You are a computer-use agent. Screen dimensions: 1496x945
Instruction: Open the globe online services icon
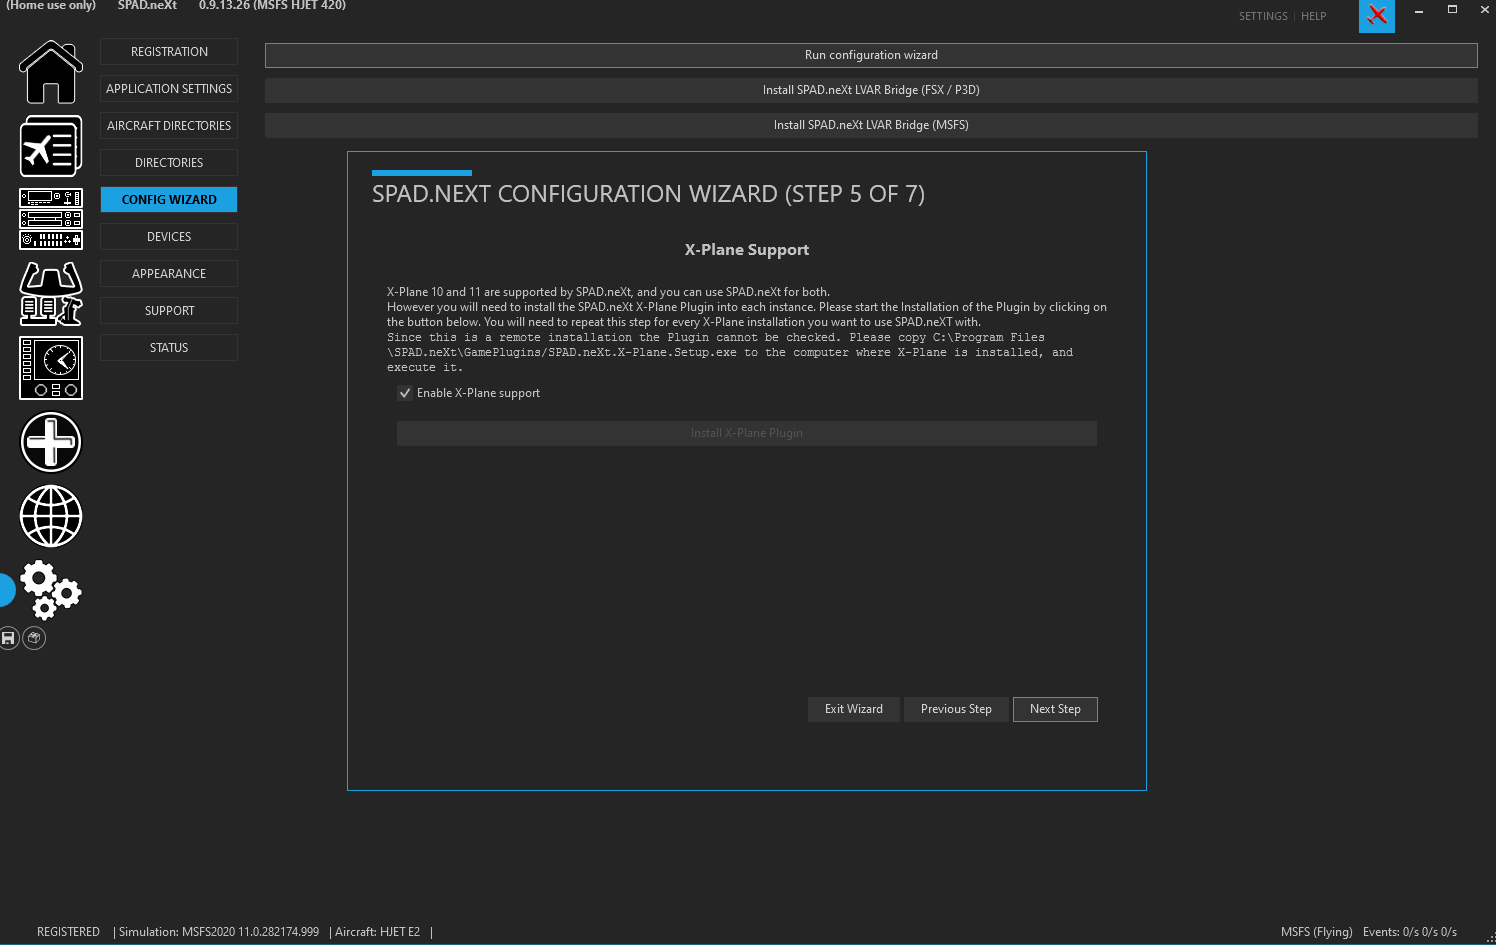coord(51,516)
